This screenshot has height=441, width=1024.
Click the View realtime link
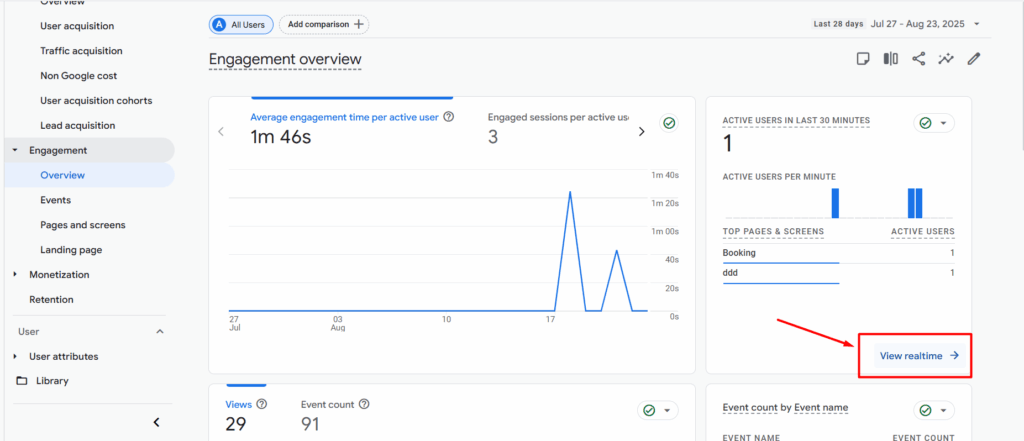(918, 355)
